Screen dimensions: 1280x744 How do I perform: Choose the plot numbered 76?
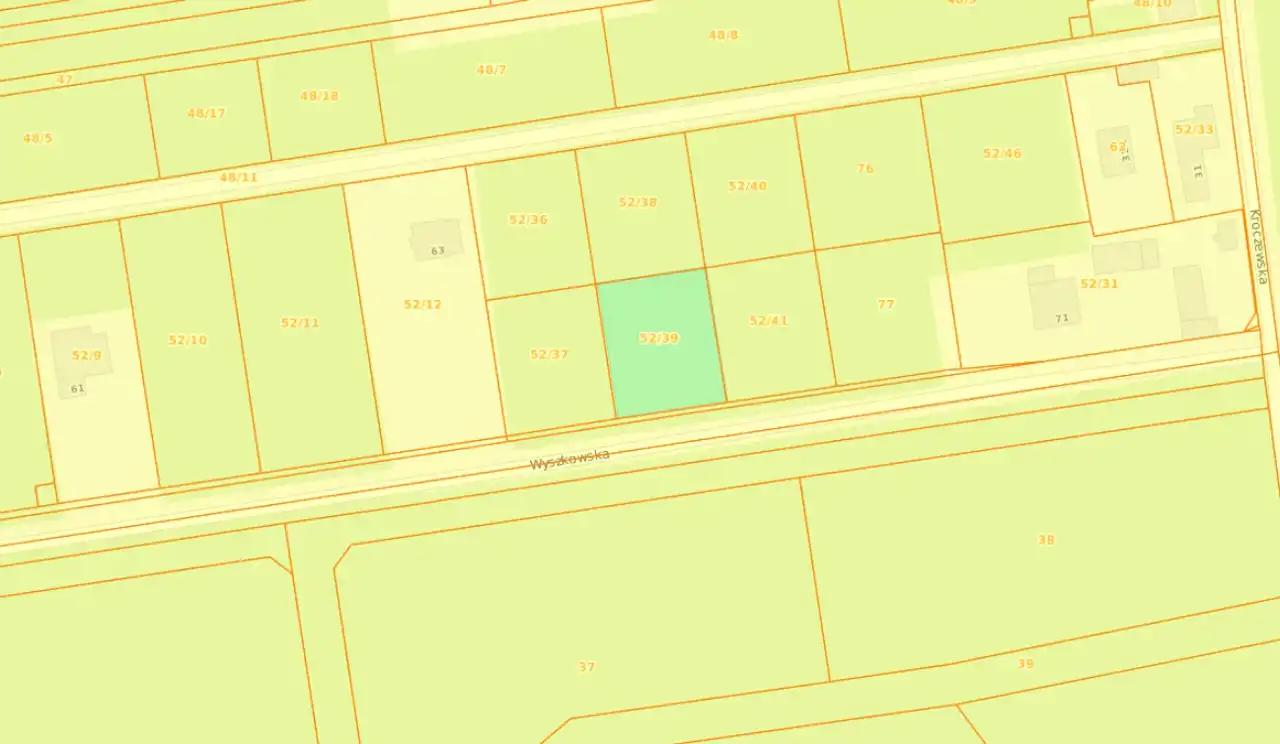pyautogui.click(x=865, y=169)
